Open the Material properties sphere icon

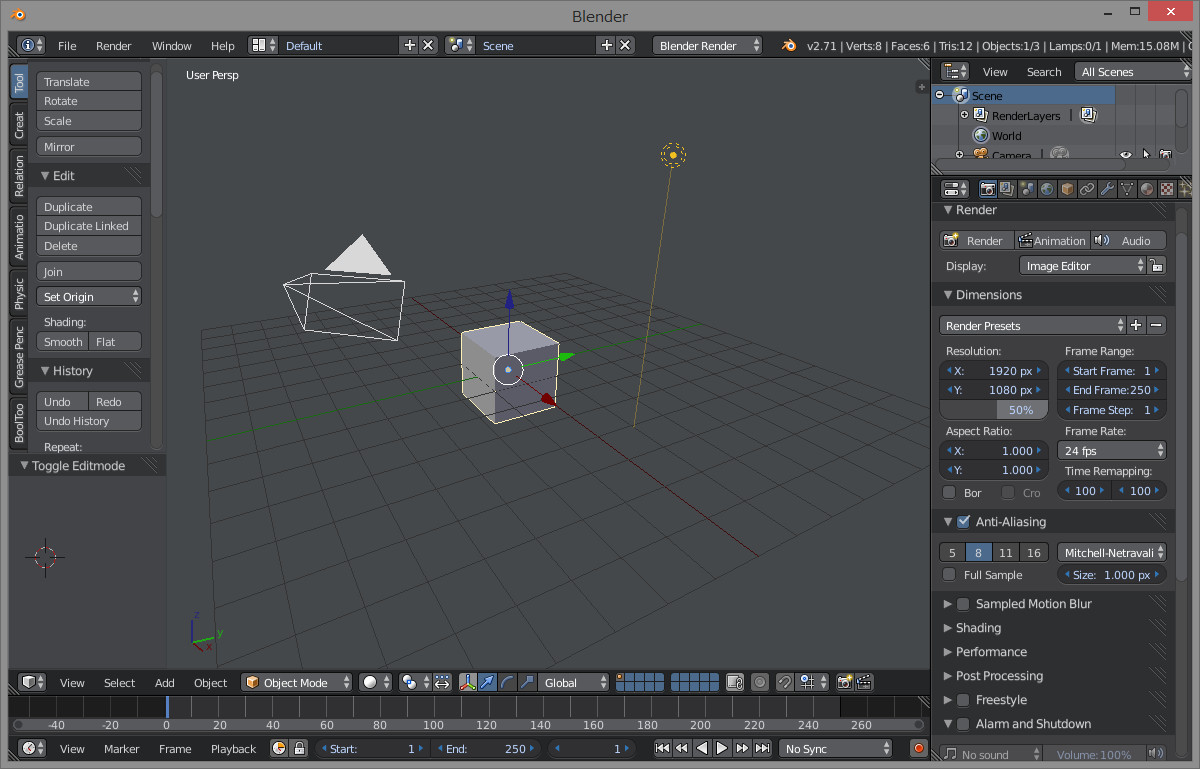(x=1147, y=189)
